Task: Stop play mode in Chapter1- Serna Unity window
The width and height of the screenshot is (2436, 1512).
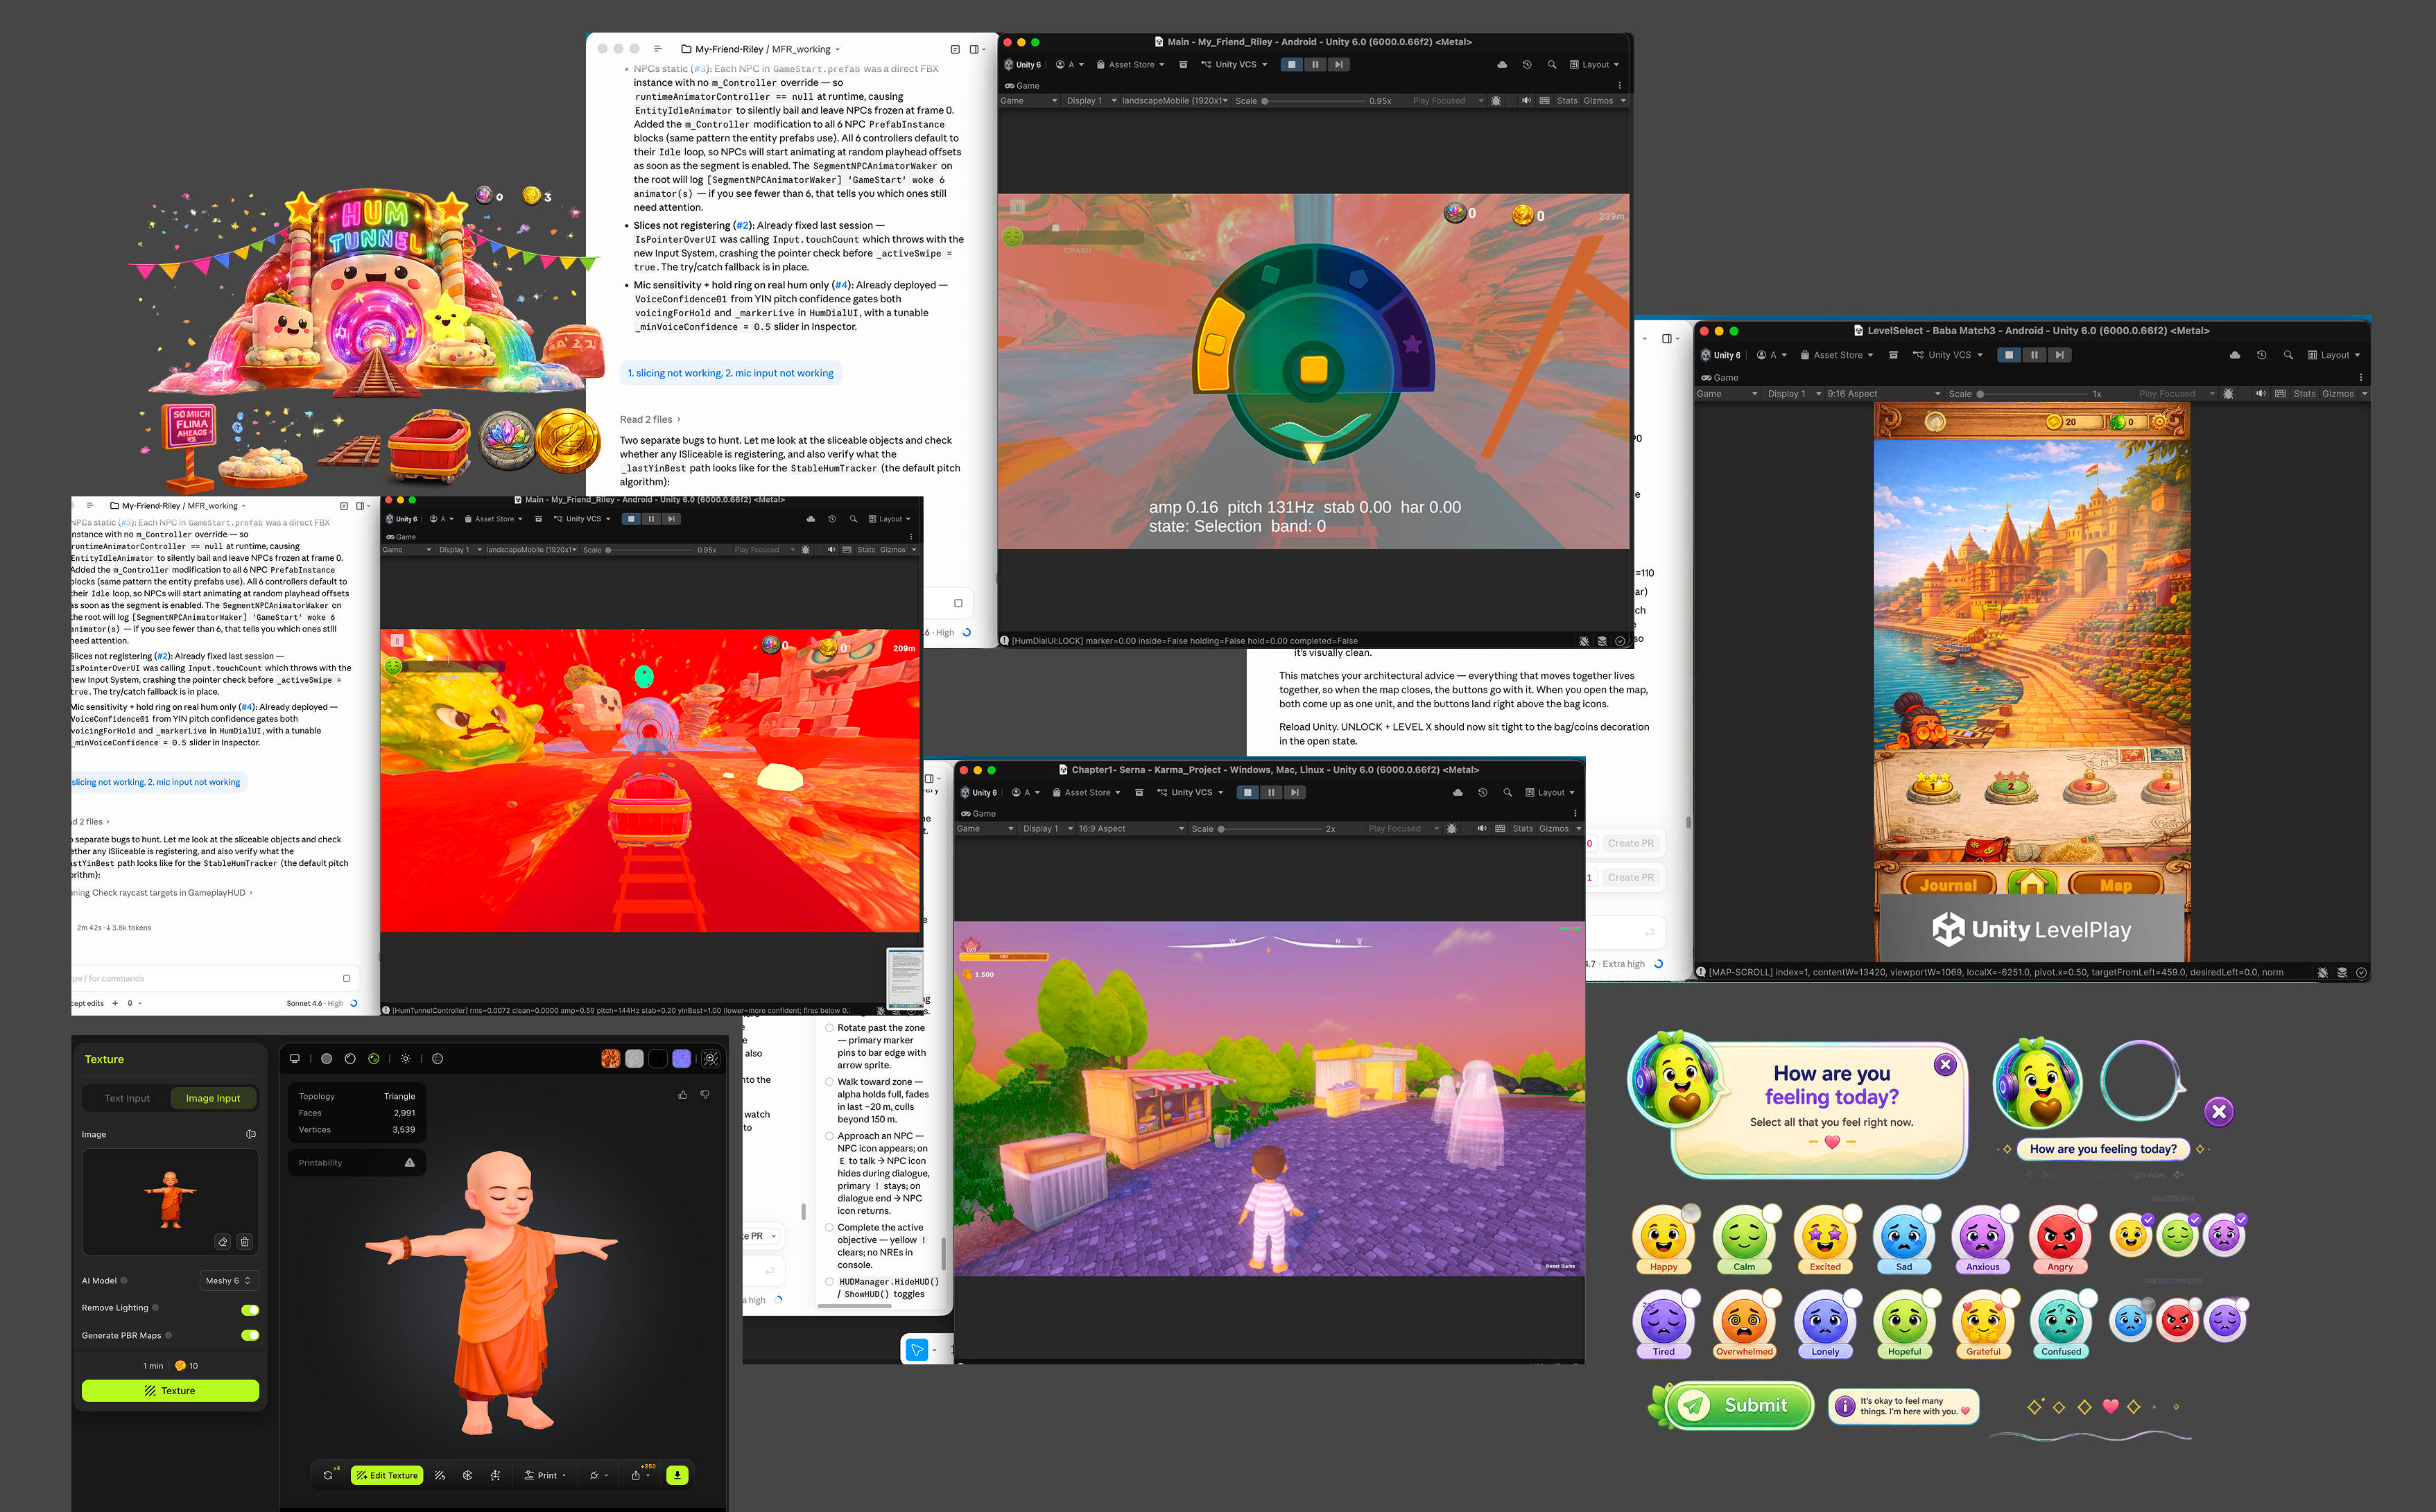Action: pyautogui.click(x=1248, y=792)
